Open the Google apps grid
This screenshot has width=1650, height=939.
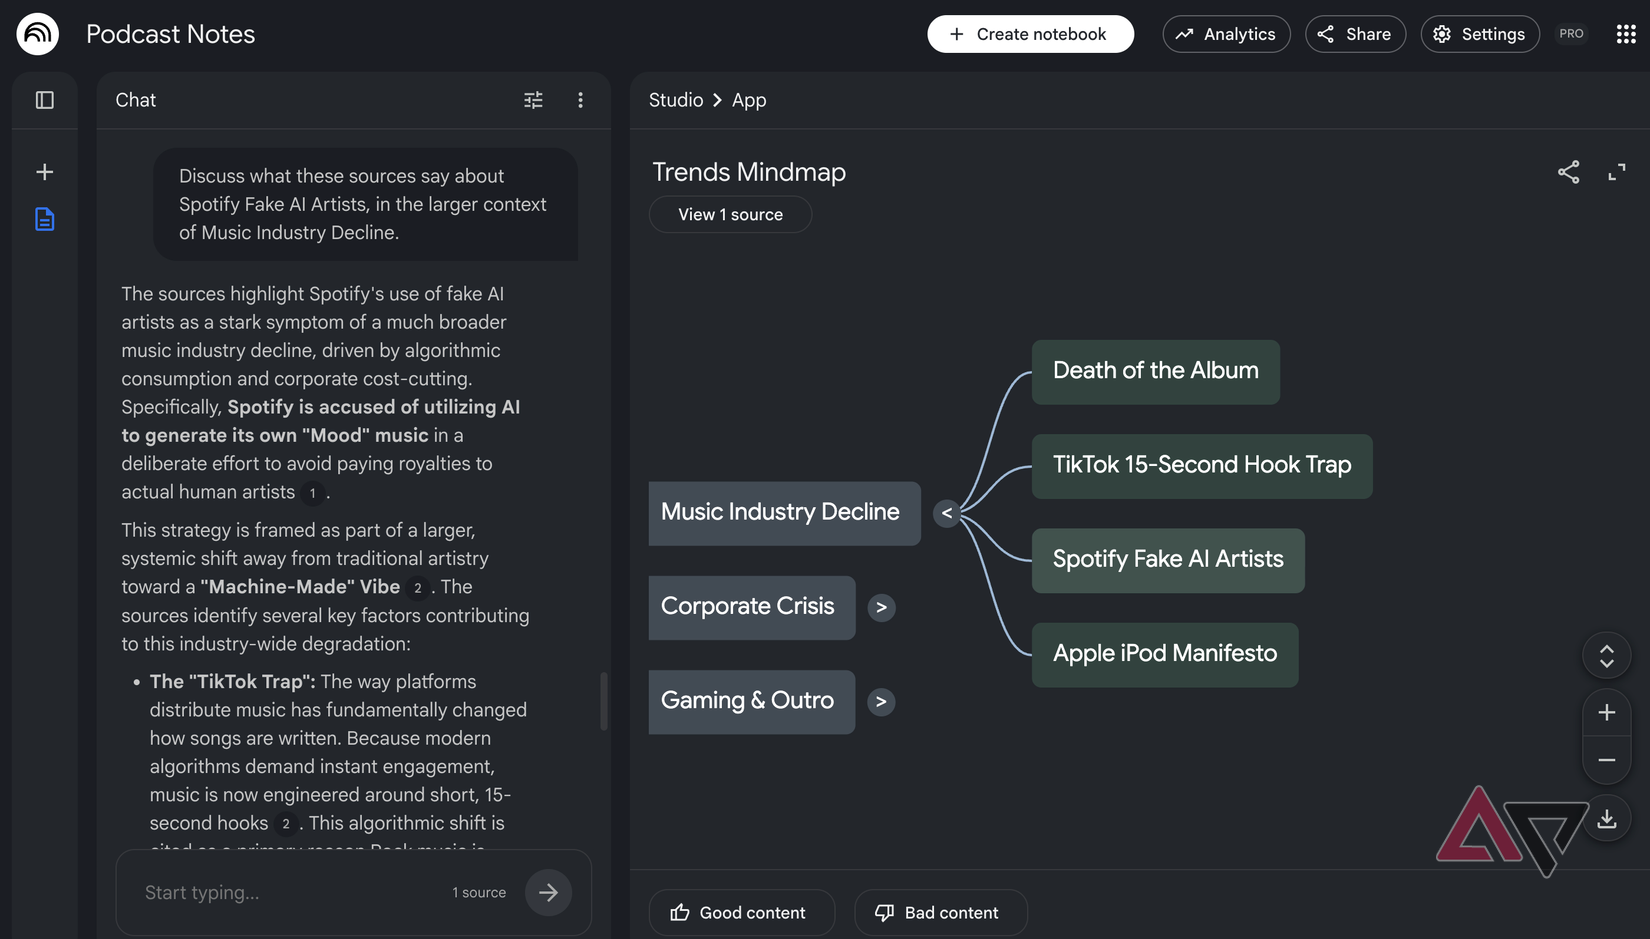click(1626, 34)
